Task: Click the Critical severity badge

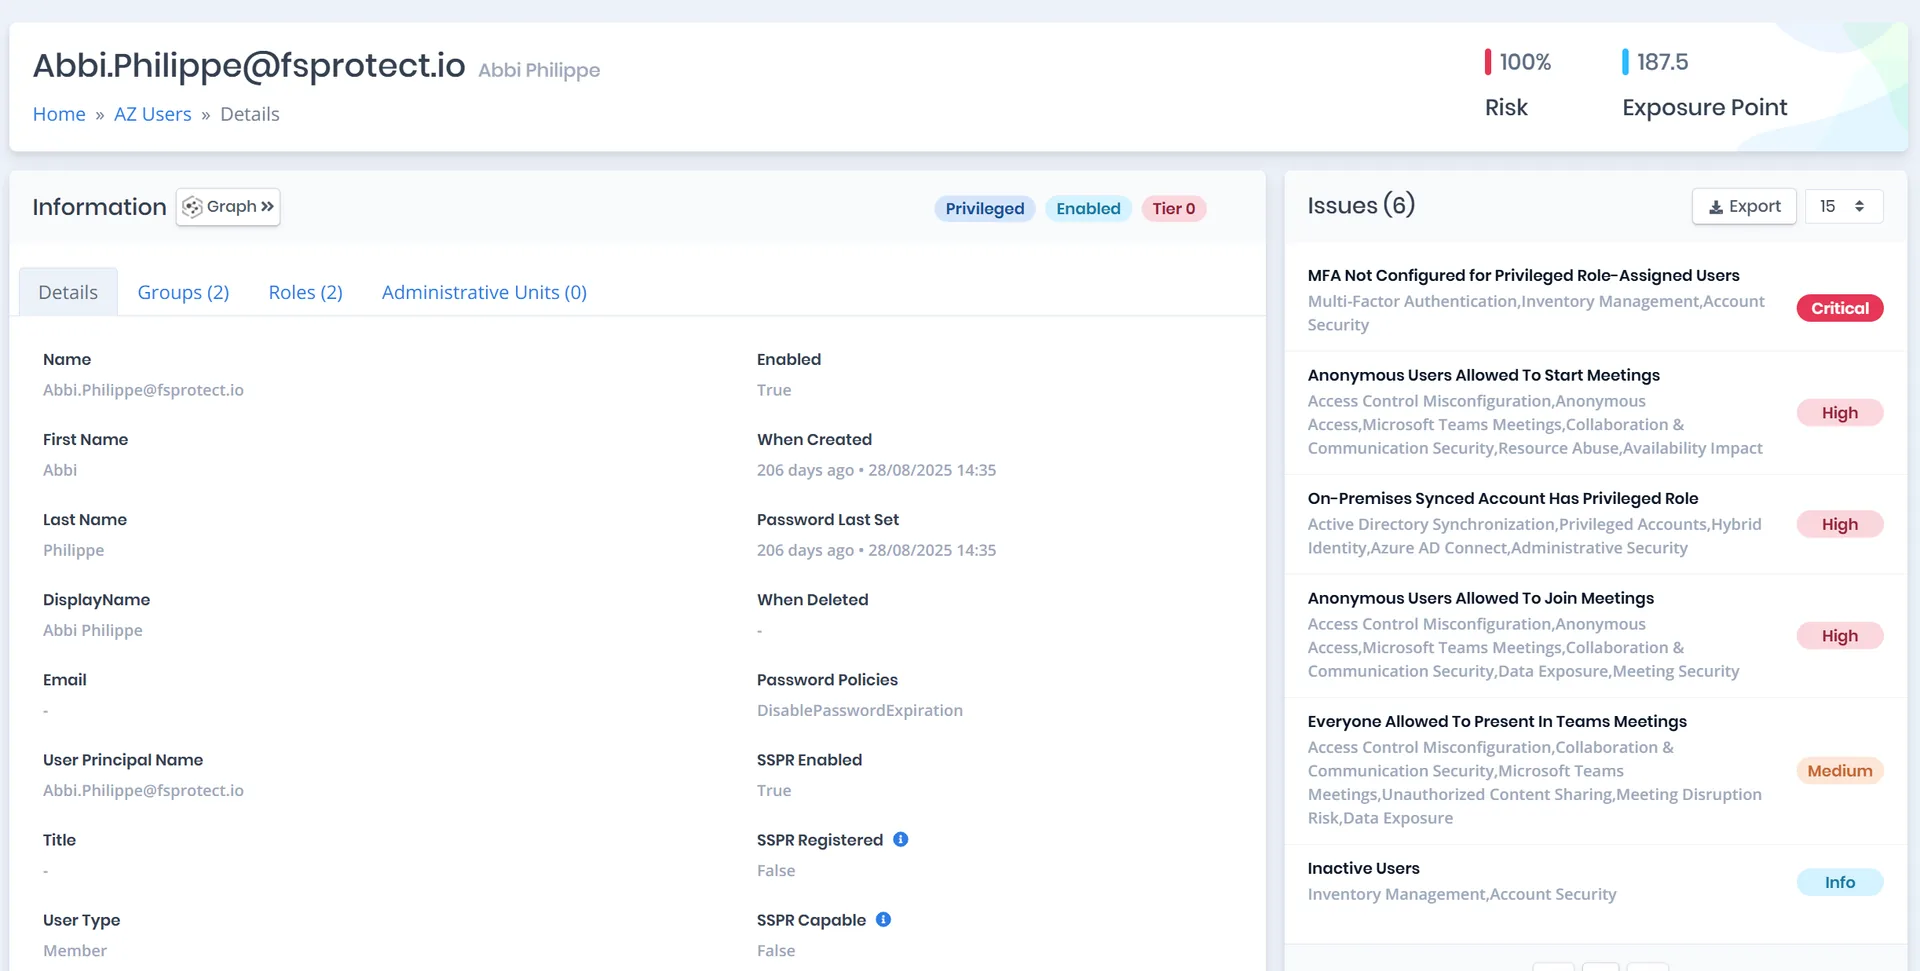Action: pos(1839,308)
